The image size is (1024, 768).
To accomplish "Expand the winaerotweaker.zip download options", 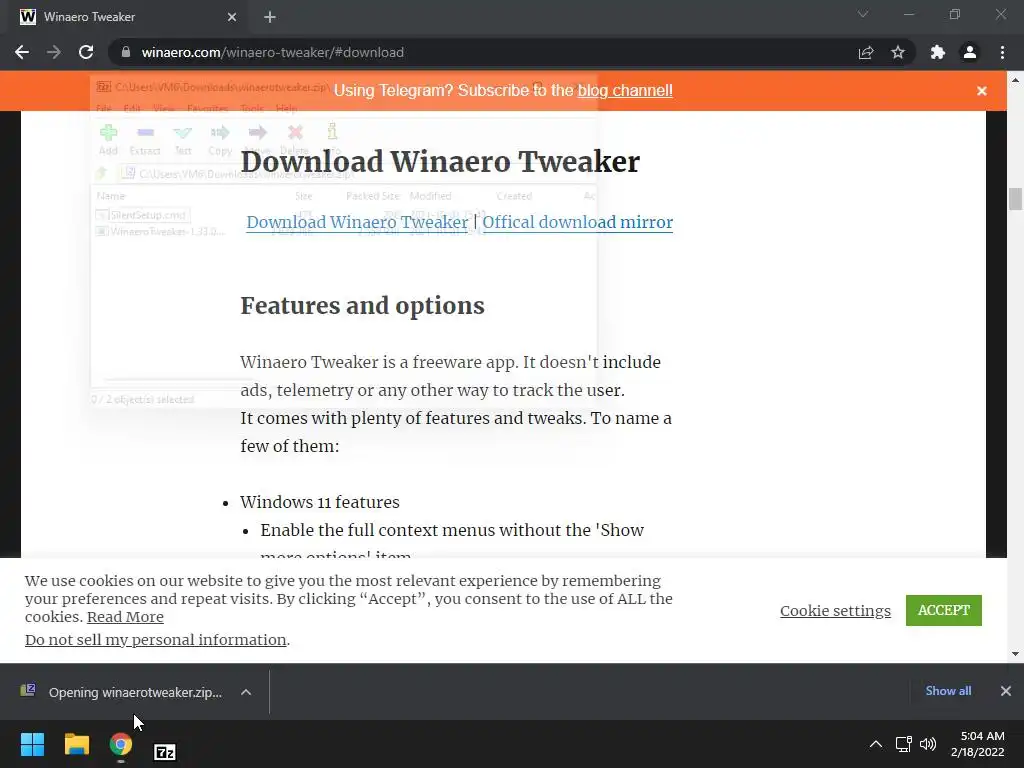I will (246, 692).
